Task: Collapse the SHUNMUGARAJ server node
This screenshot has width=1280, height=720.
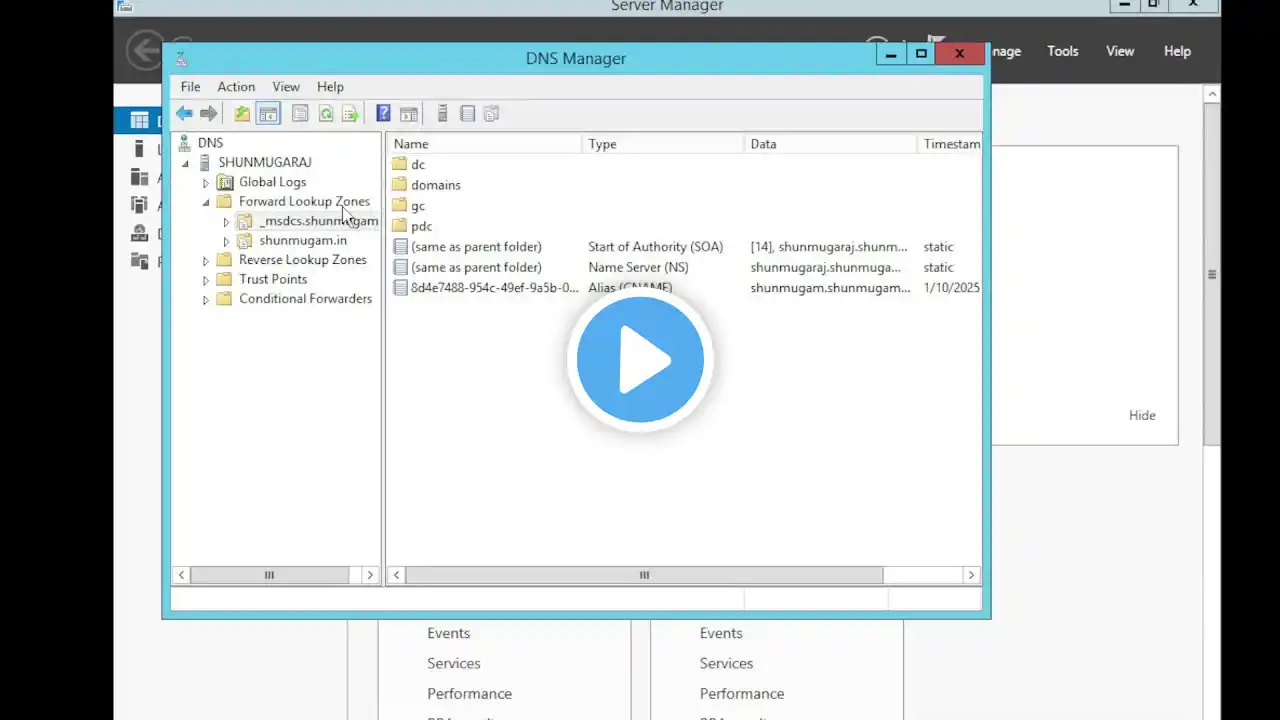Action: (185, 163)
